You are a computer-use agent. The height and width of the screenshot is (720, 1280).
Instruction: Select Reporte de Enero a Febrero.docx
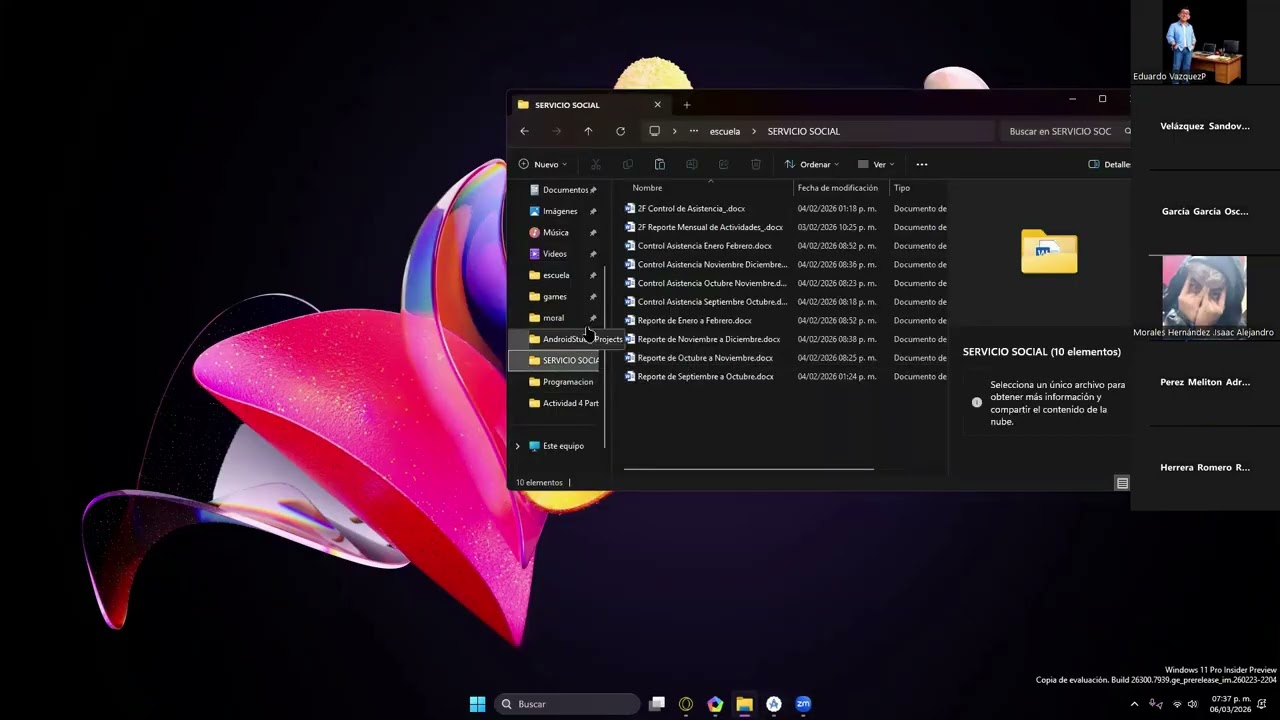[694, 321]
